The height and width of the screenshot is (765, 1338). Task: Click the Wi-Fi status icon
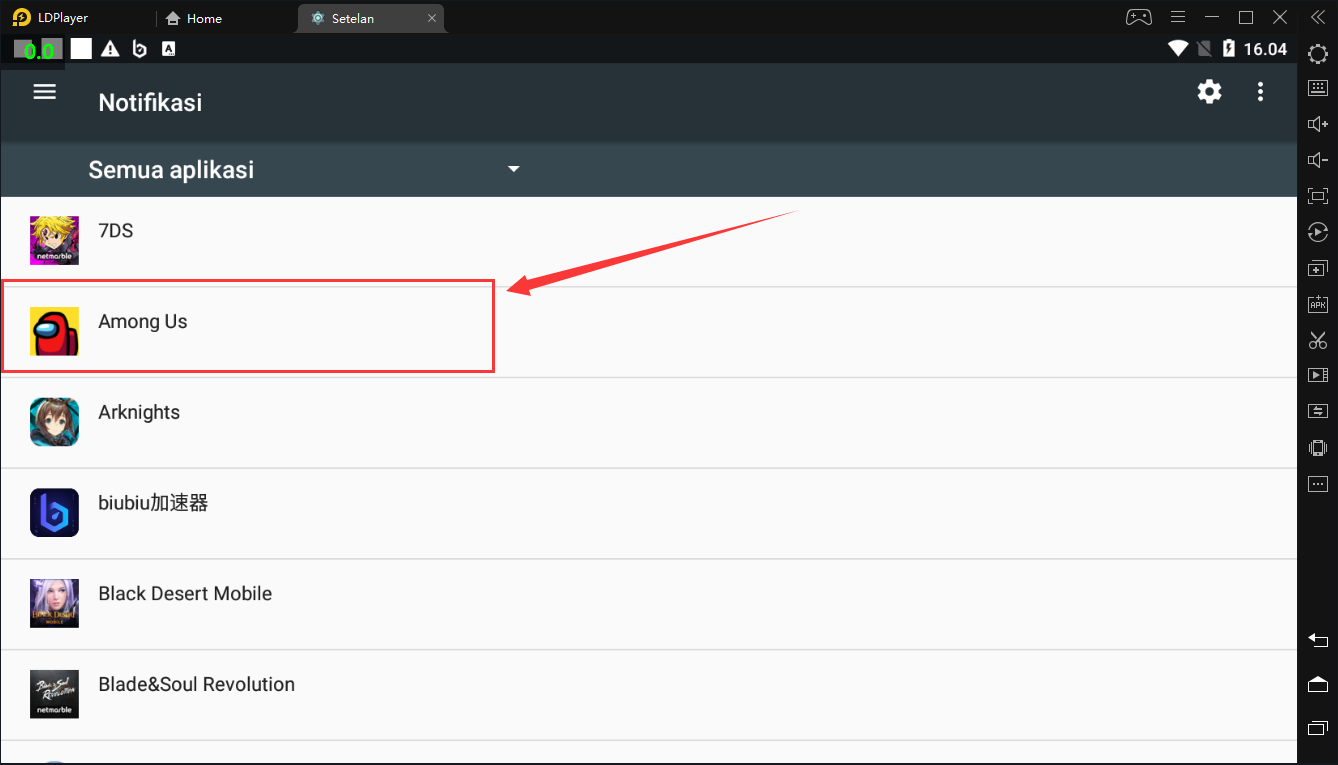coord(1178,49)
